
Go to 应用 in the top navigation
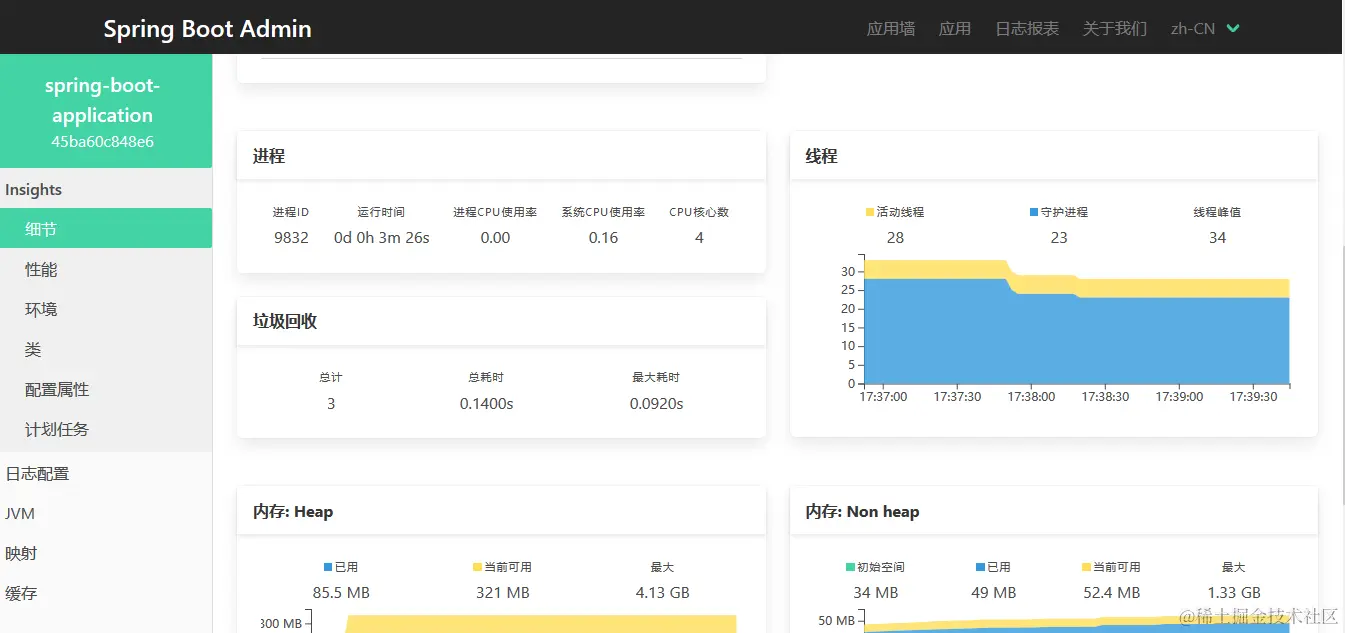(x=955, y=29)
